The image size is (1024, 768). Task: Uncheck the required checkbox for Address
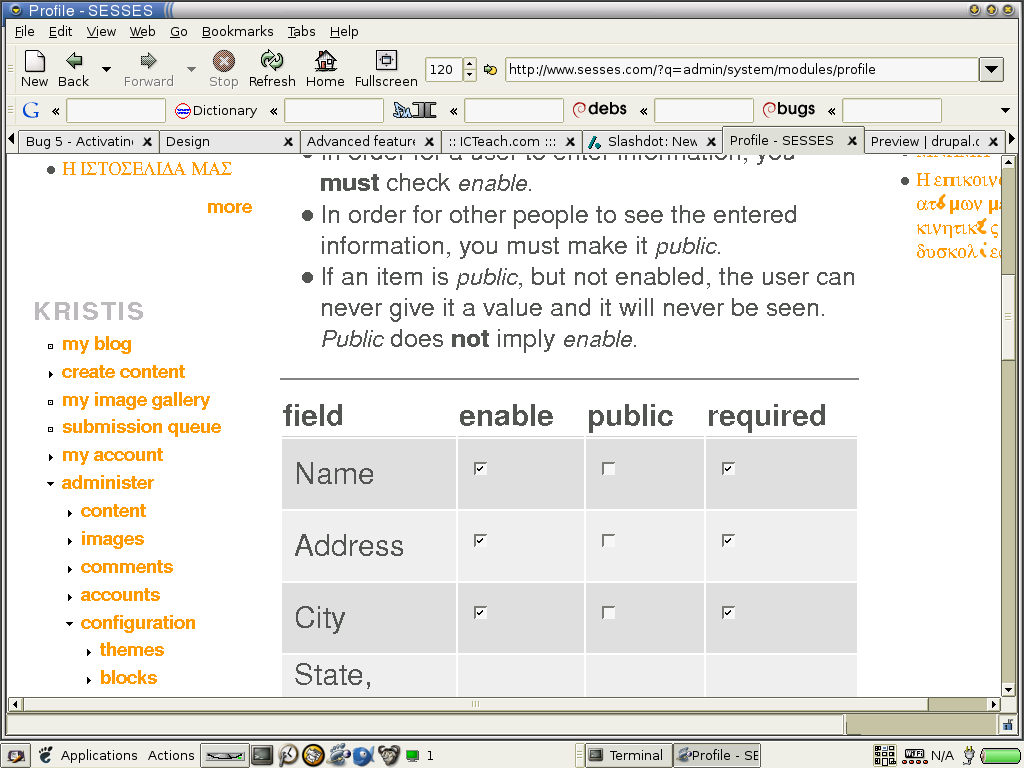(727, 539)
